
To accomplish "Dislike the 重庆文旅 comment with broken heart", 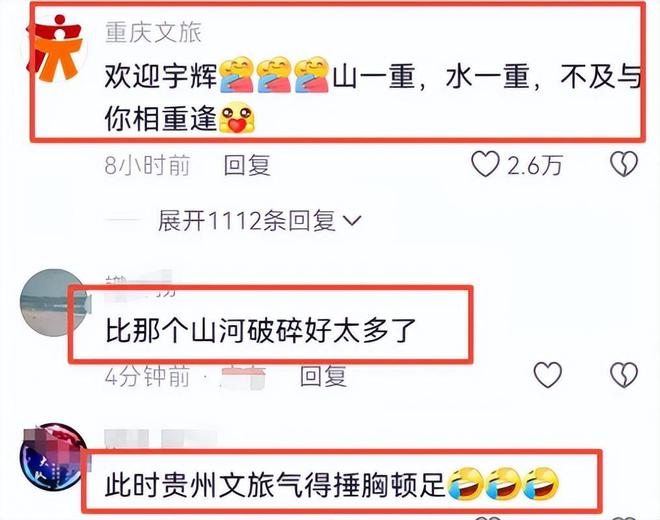I will [624, 164].
